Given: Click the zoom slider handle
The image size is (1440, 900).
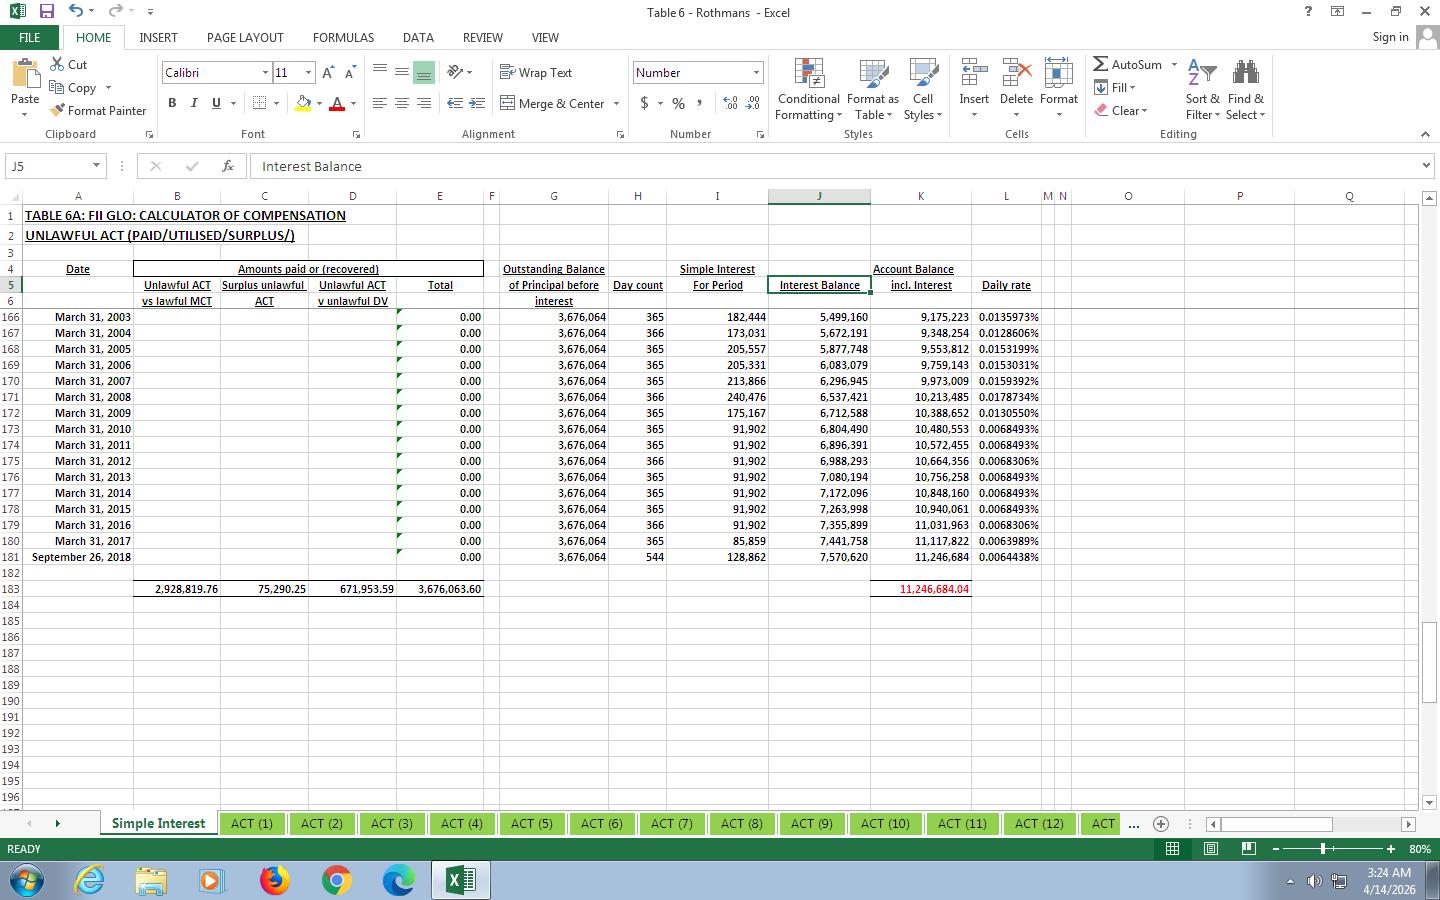Looking at the screenshot, I should point(1323,849).
